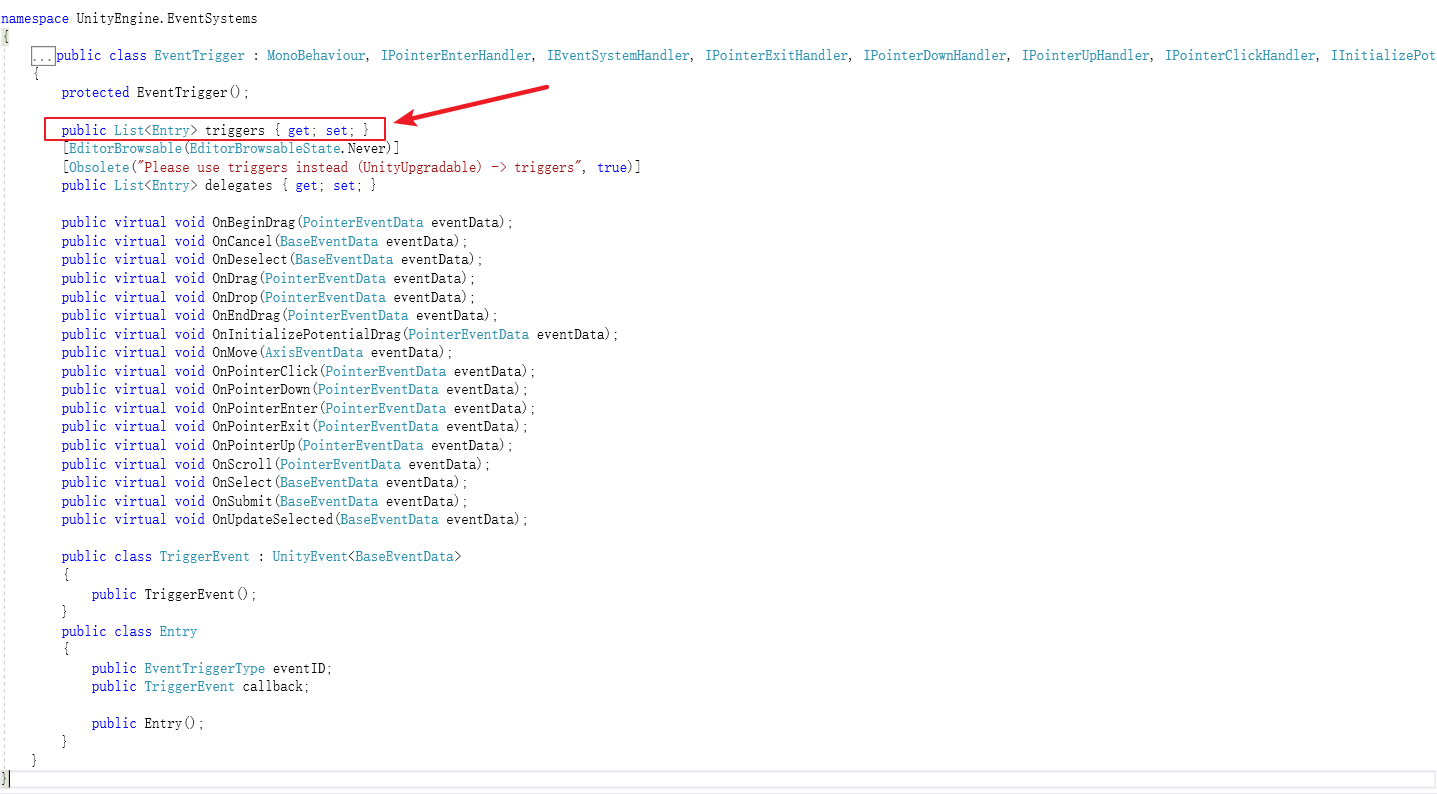Click the true argument in Obsolete attribute
Viewport: 1437px width, 794px height.
point(612,167)
